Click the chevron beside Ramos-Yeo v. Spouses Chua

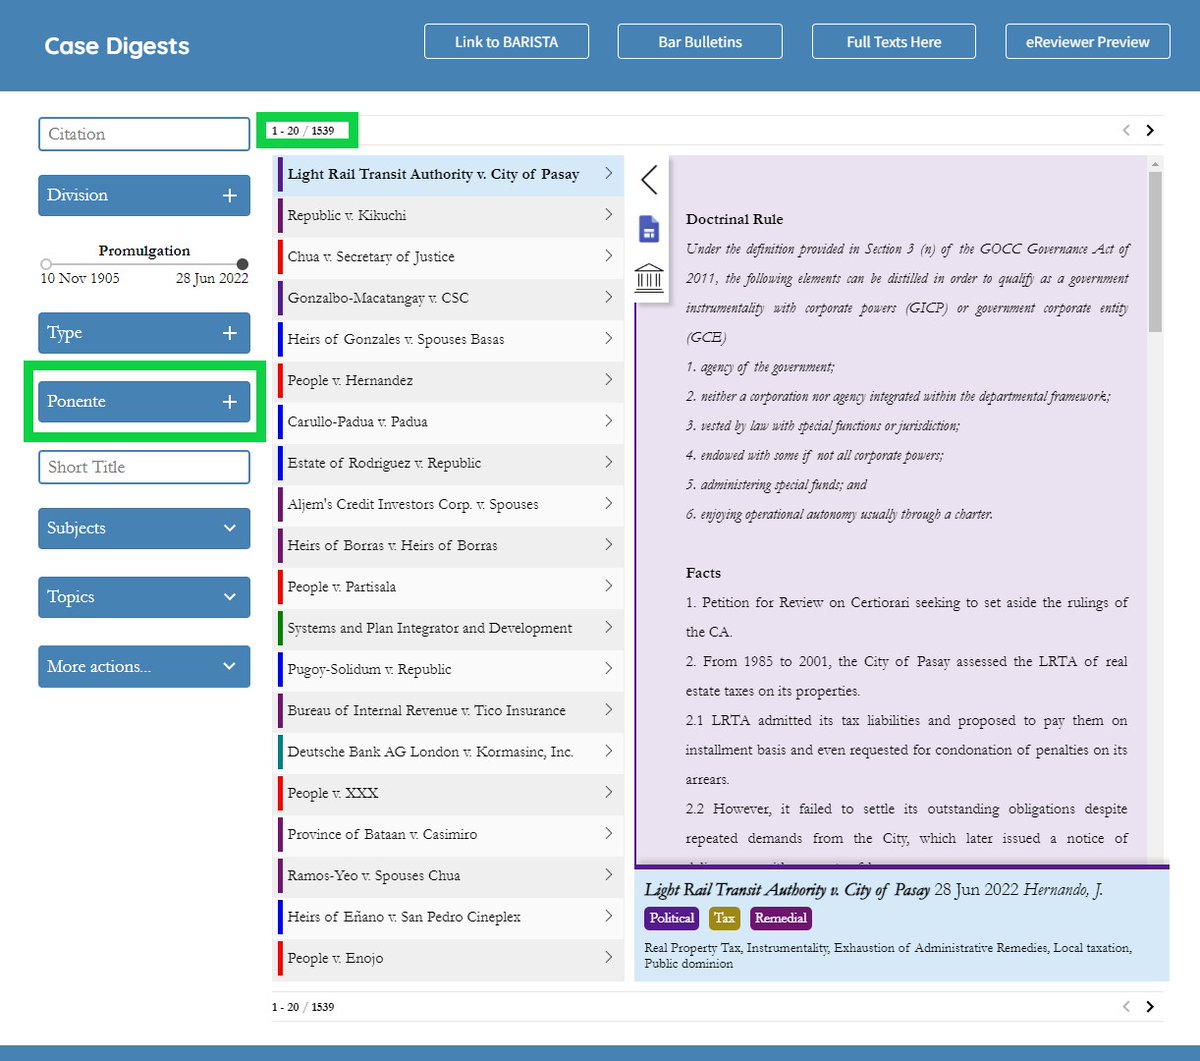[608, 875]
